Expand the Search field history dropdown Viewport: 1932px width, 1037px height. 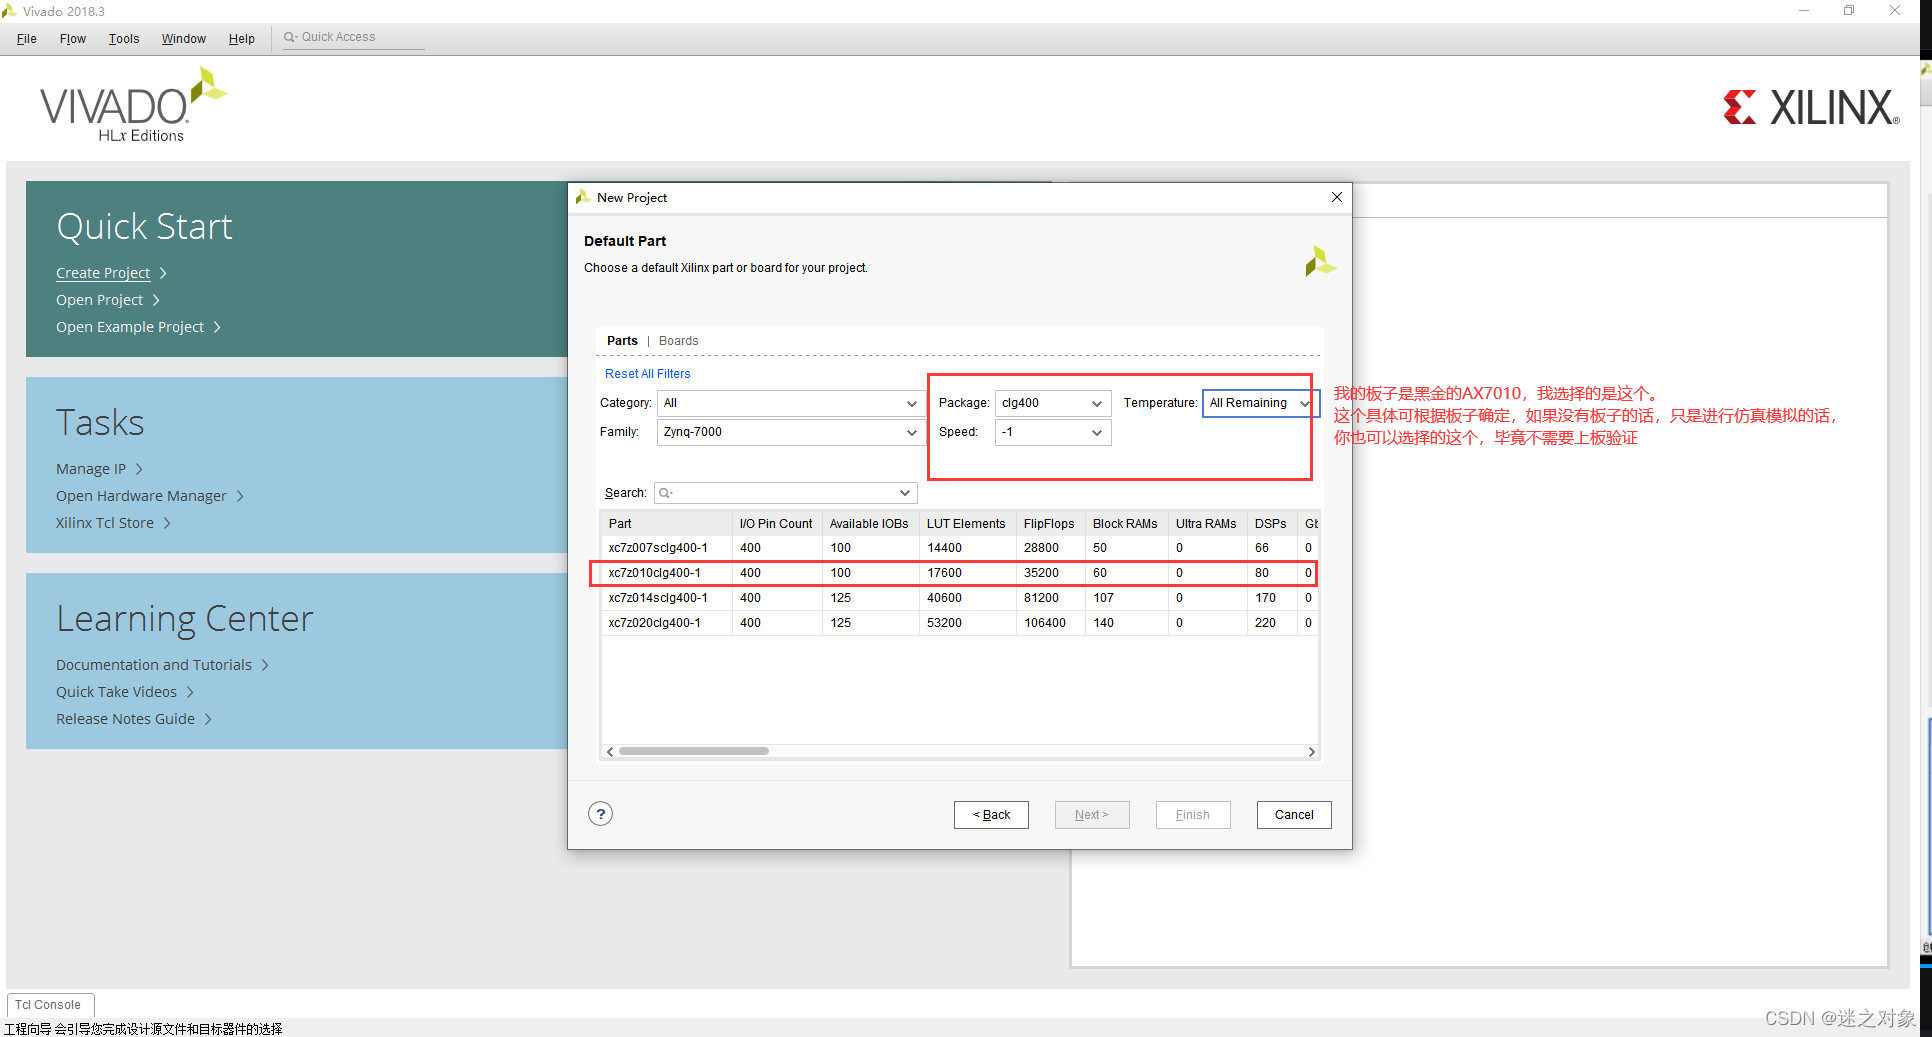point(904,493)
